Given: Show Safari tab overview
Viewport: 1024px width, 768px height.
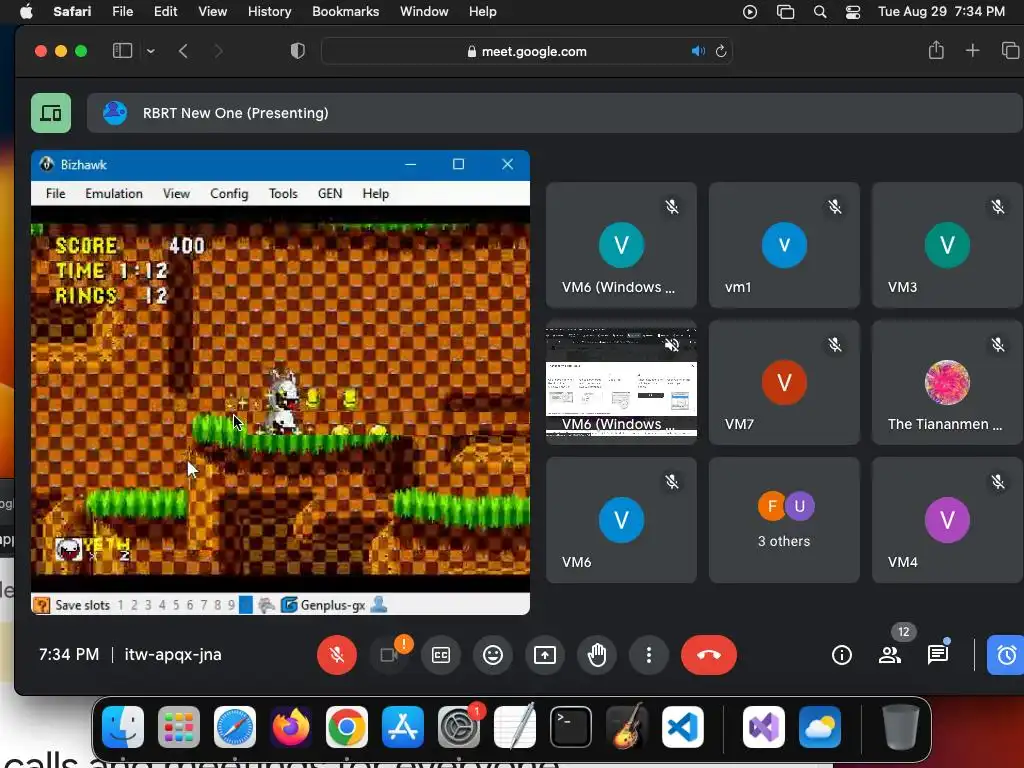Looking at the screenshot, I should 1010,50.
